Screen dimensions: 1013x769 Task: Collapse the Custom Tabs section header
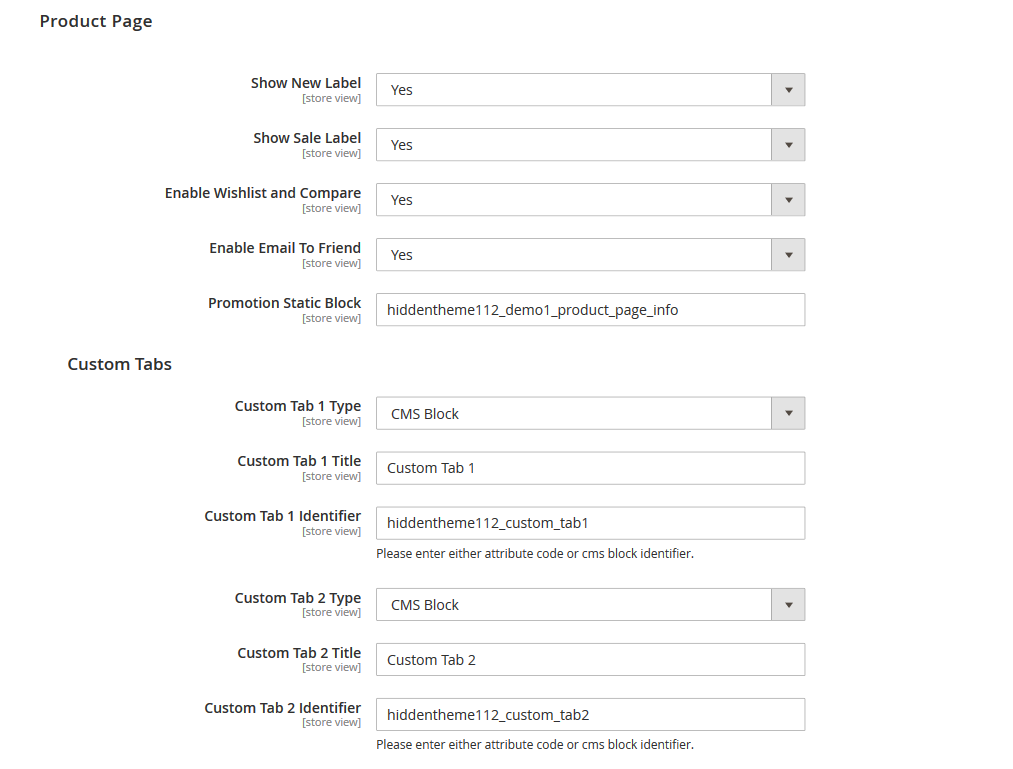(x=119, y=364)
